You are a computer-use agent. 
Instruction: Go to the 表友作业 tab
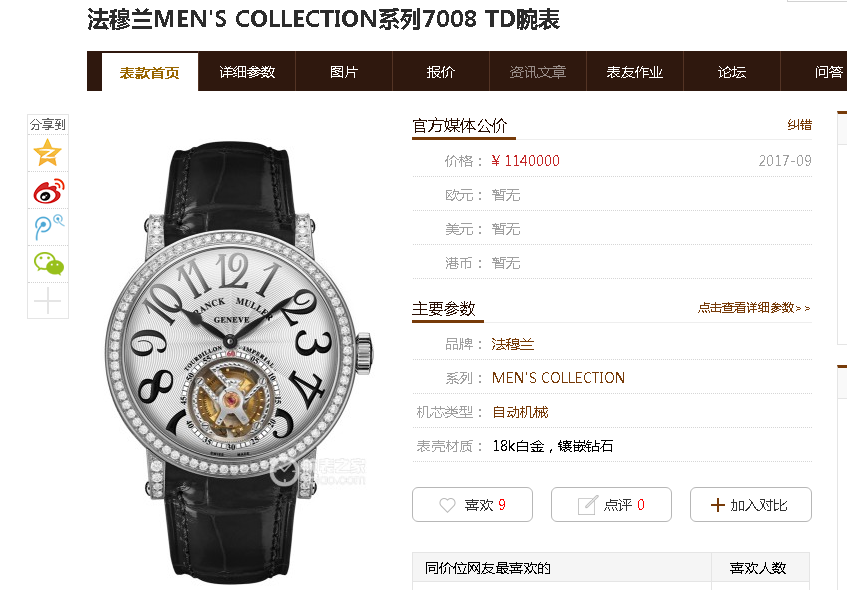pos(635,72)
